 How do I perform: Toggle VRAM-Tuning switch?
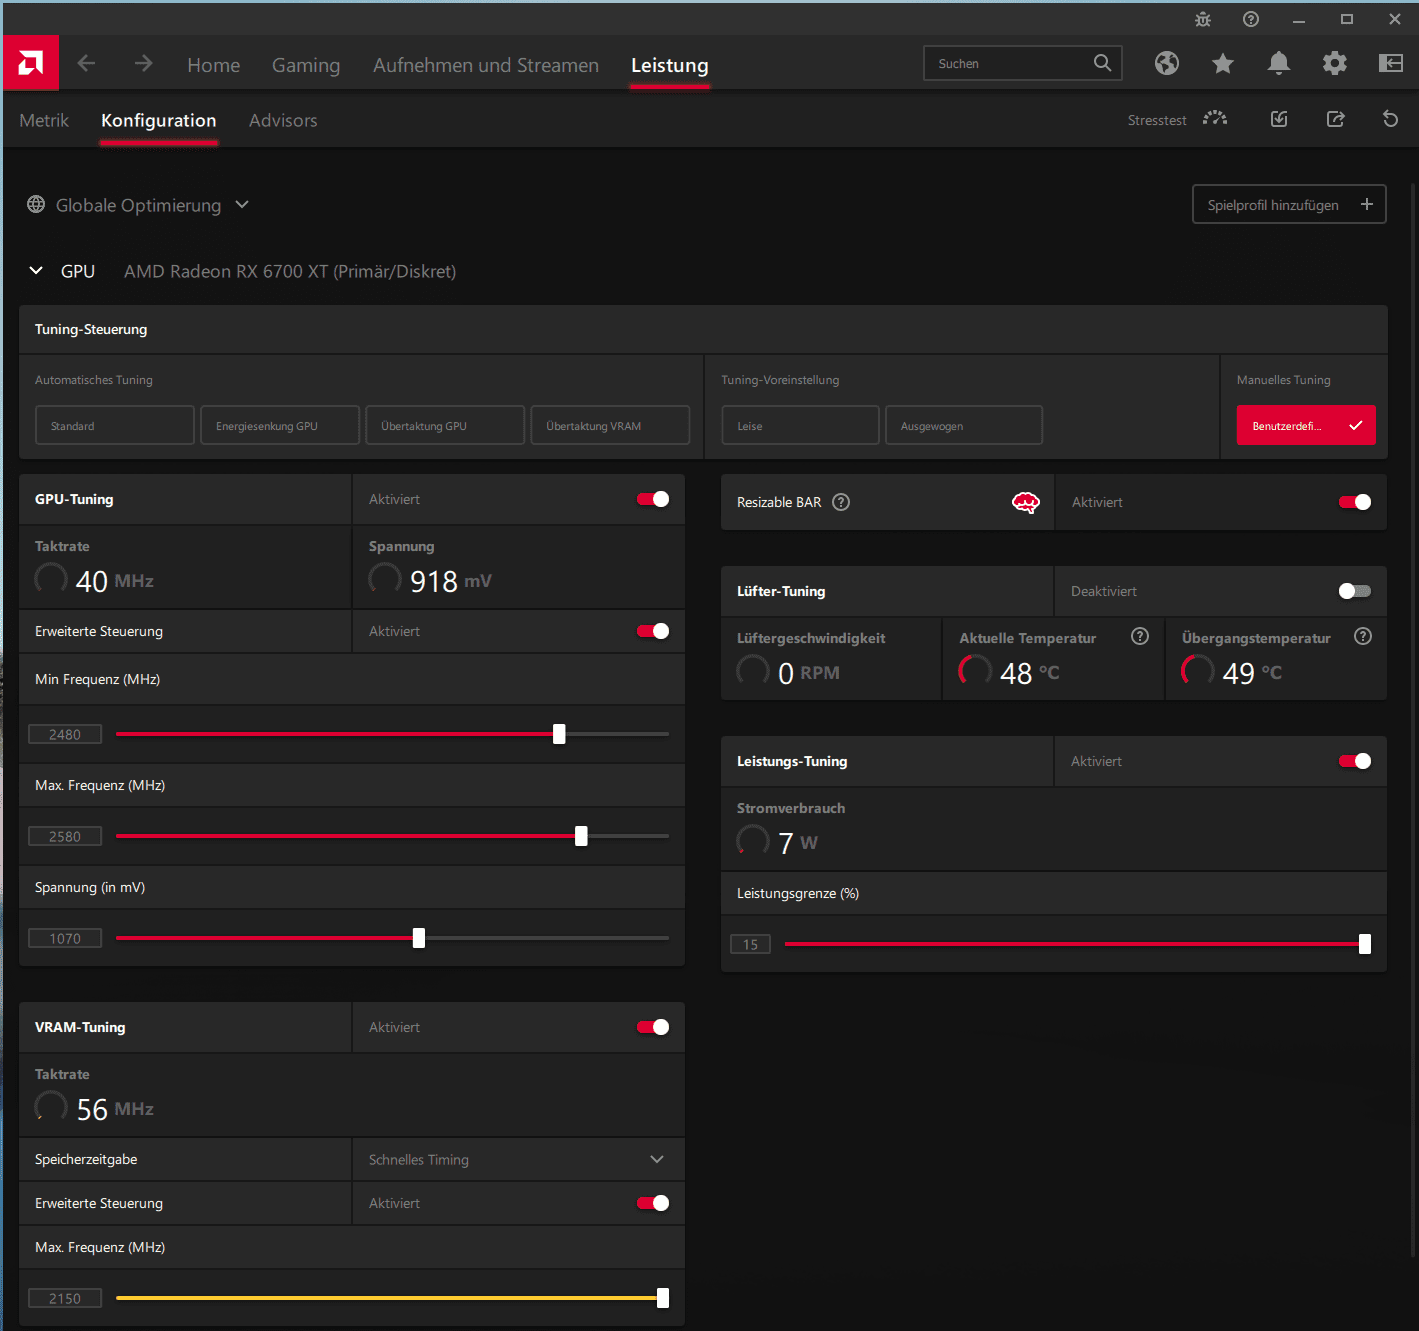coord(653,1027)
